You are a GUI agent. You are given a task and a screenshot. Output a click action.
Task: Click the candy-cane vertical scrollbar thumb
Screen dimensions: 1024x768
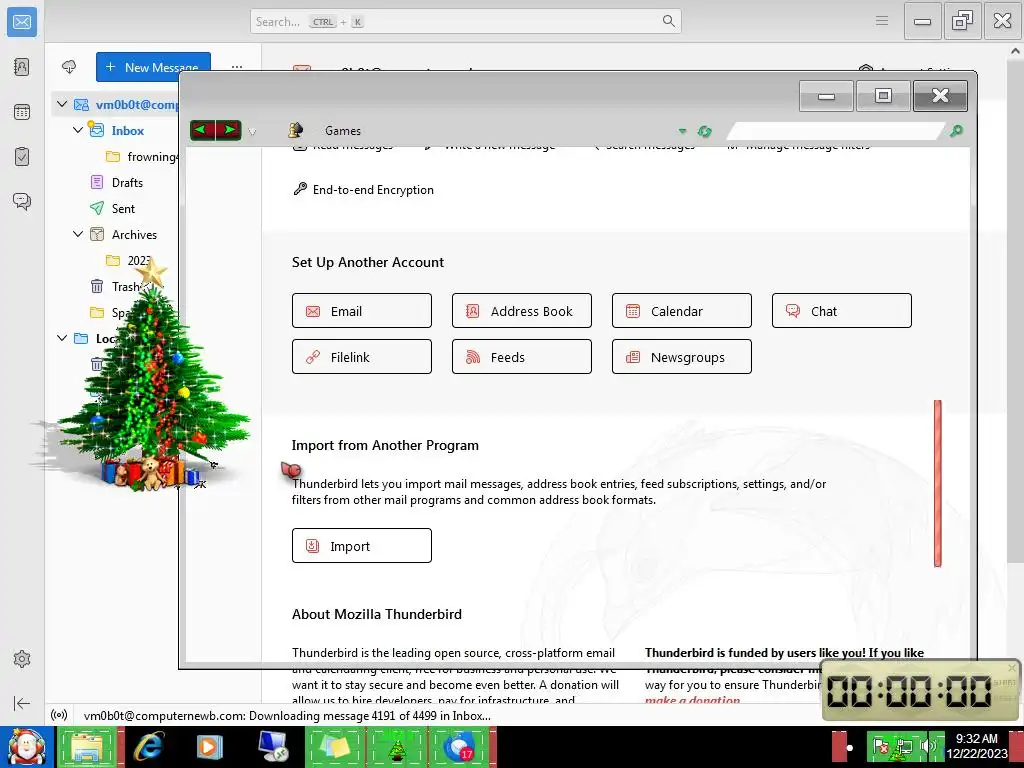pos(938,483)
